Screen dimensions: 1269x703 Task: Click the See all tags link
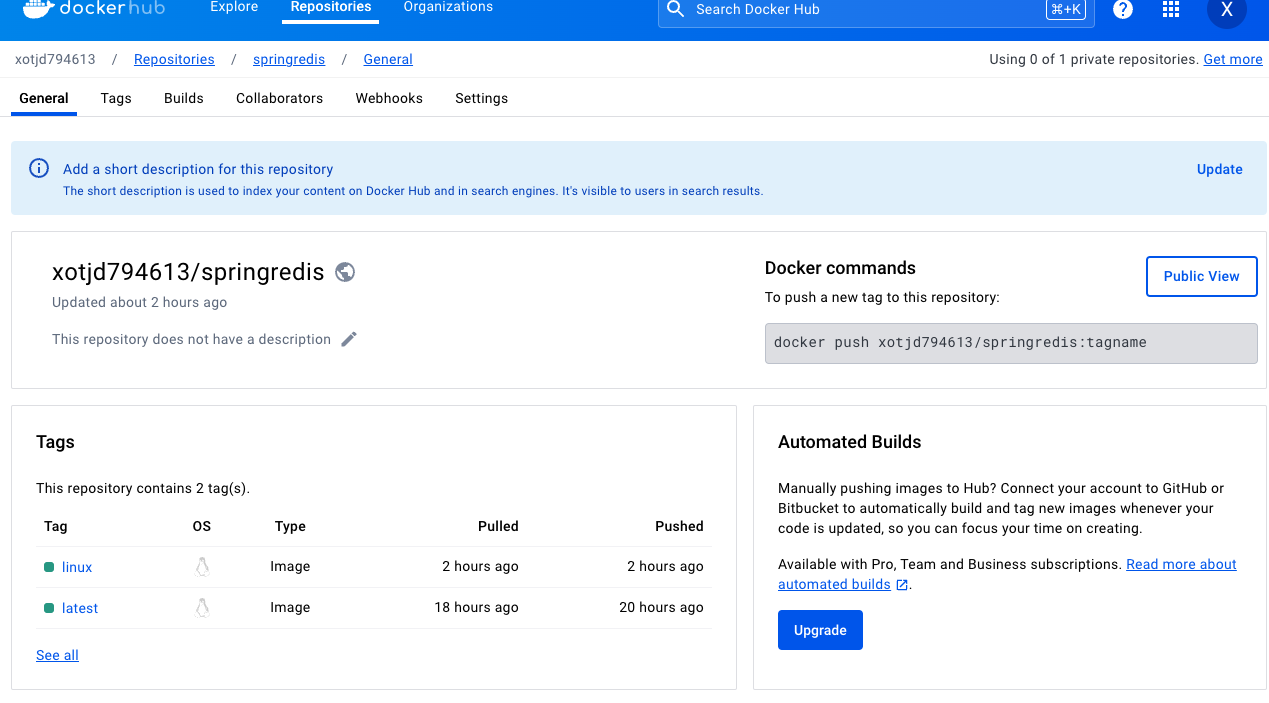pos(57,655)
